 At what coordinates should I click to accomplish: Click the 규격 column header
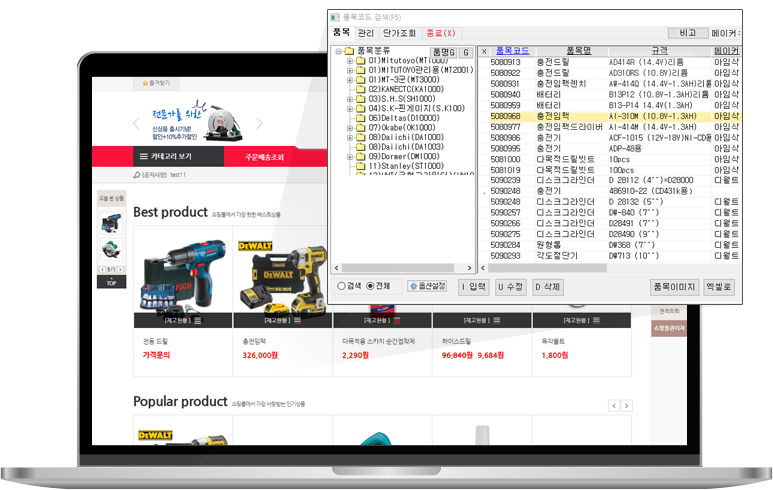pos(660,51)
